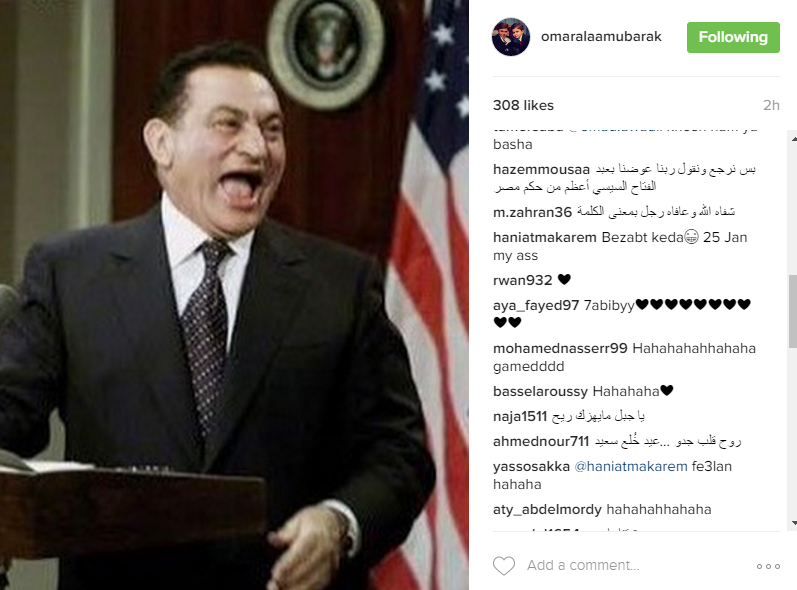Open omaralaamubarak username link

click(601, 37)
